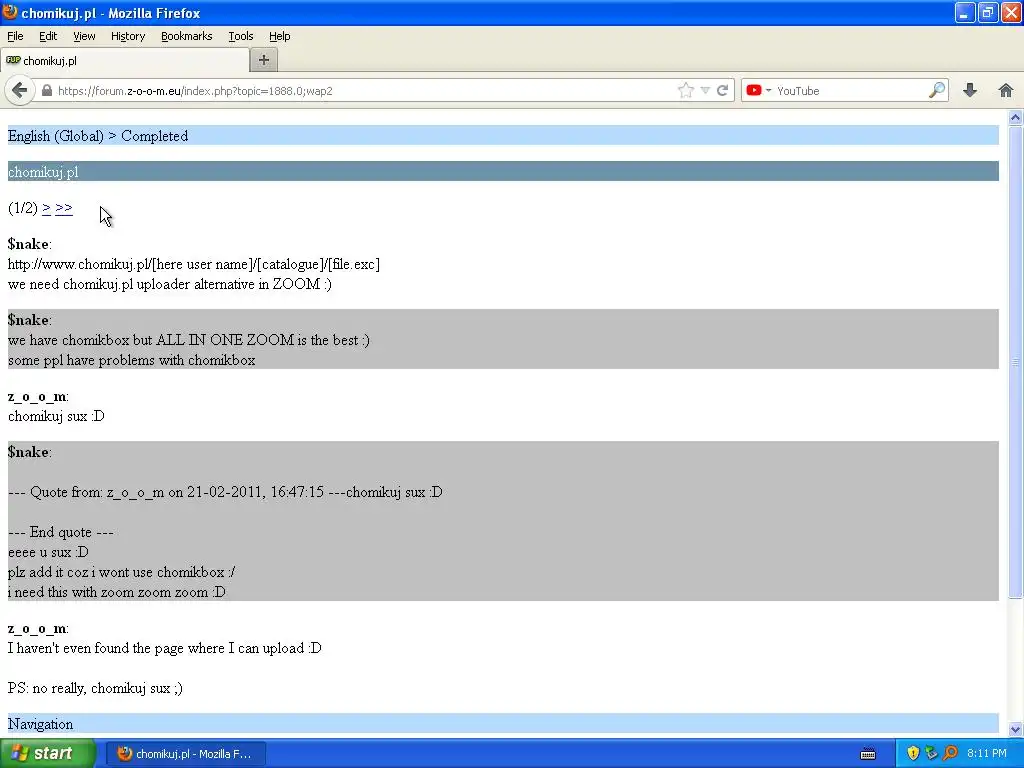This screenshot has width=1024, height=768.
Task: Click the text 'chomikuj sux :D' reply
Action: tap(56, 416)
